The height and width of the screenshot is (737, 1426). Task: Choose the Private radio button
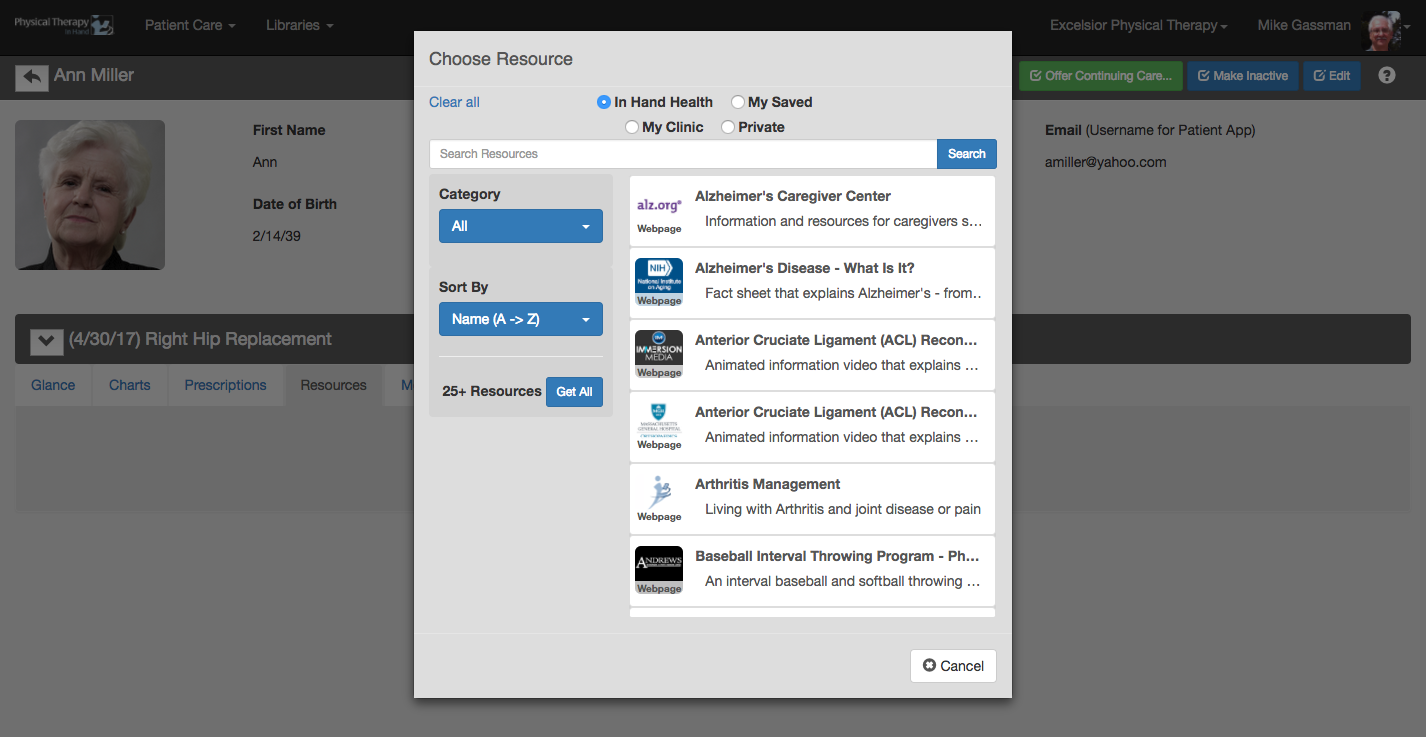point(728,127)
